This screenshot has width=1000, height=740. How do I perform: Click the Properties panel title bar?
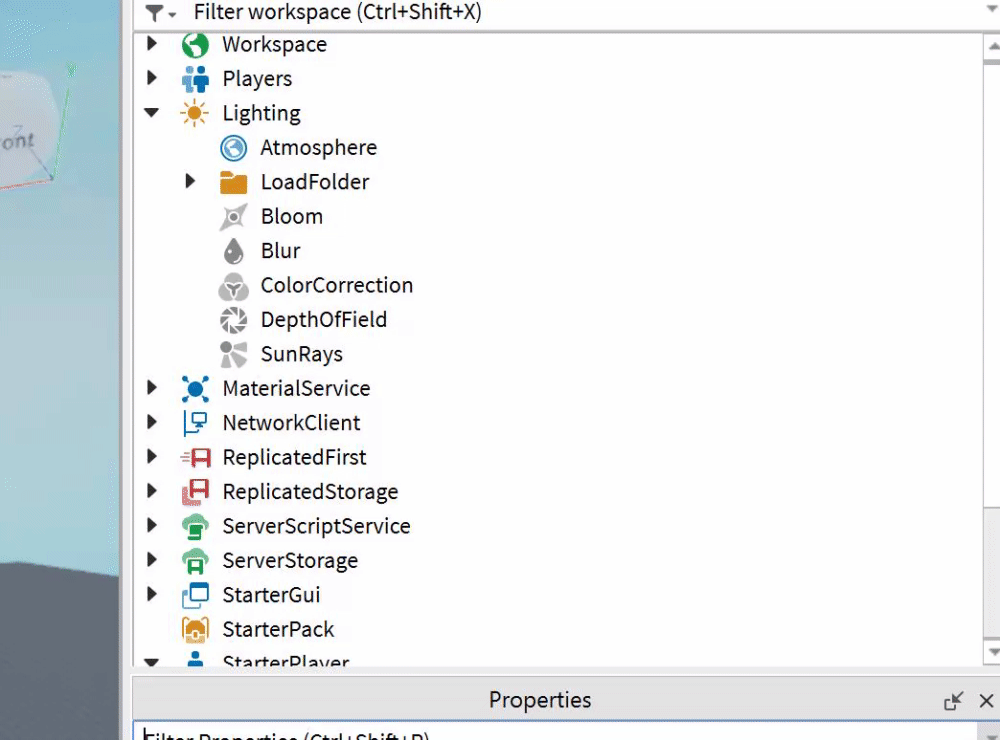540,700
